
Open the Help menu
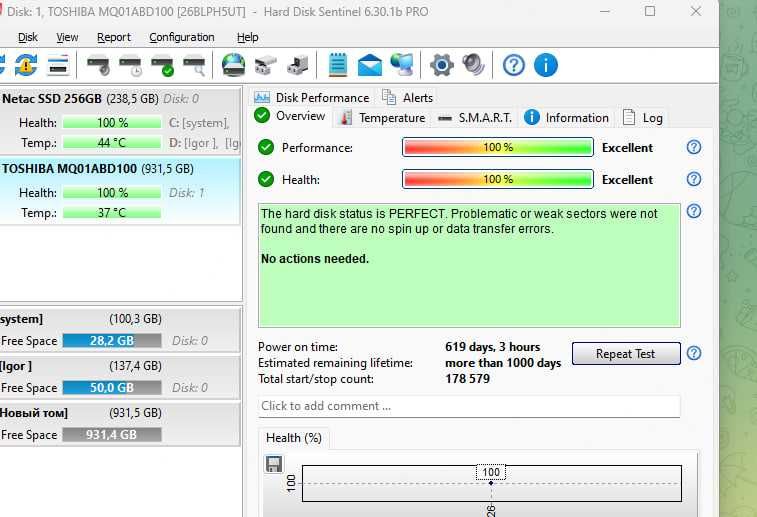[x=248, y=37]
